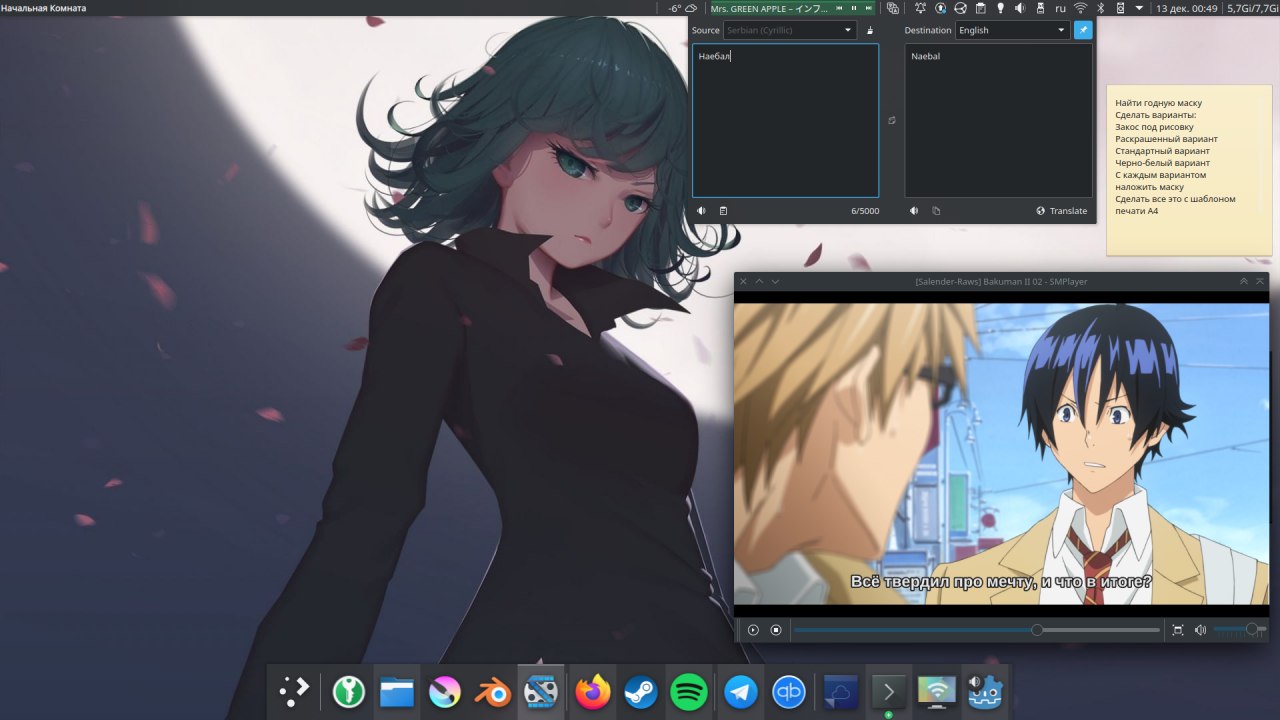This screenshot has height=720, width=1280.
Task: Toggle keep-above arrows in SMPlayer titlebar
Action: click(1244, 282)
